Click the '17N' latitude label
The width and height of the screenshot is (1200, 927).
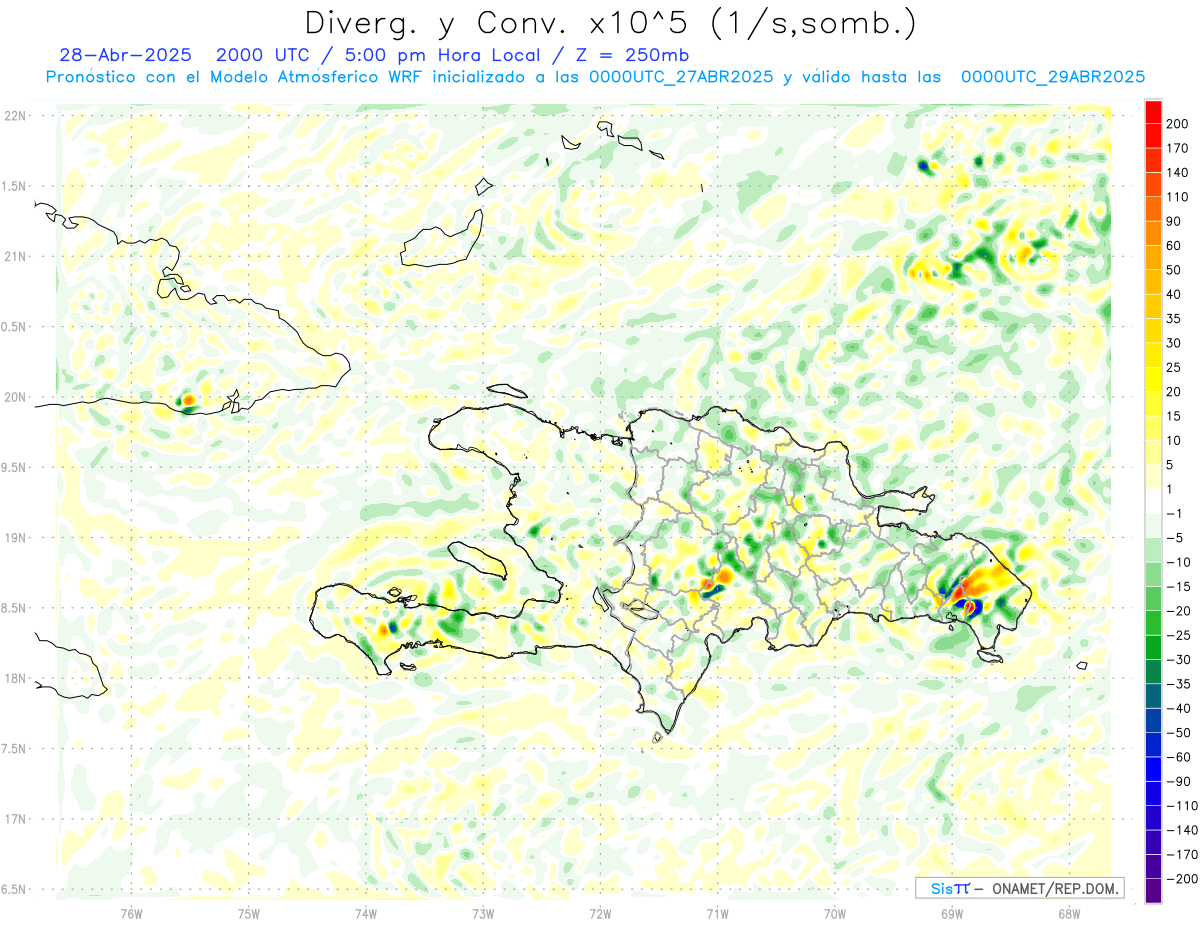(x=15, y=819)
